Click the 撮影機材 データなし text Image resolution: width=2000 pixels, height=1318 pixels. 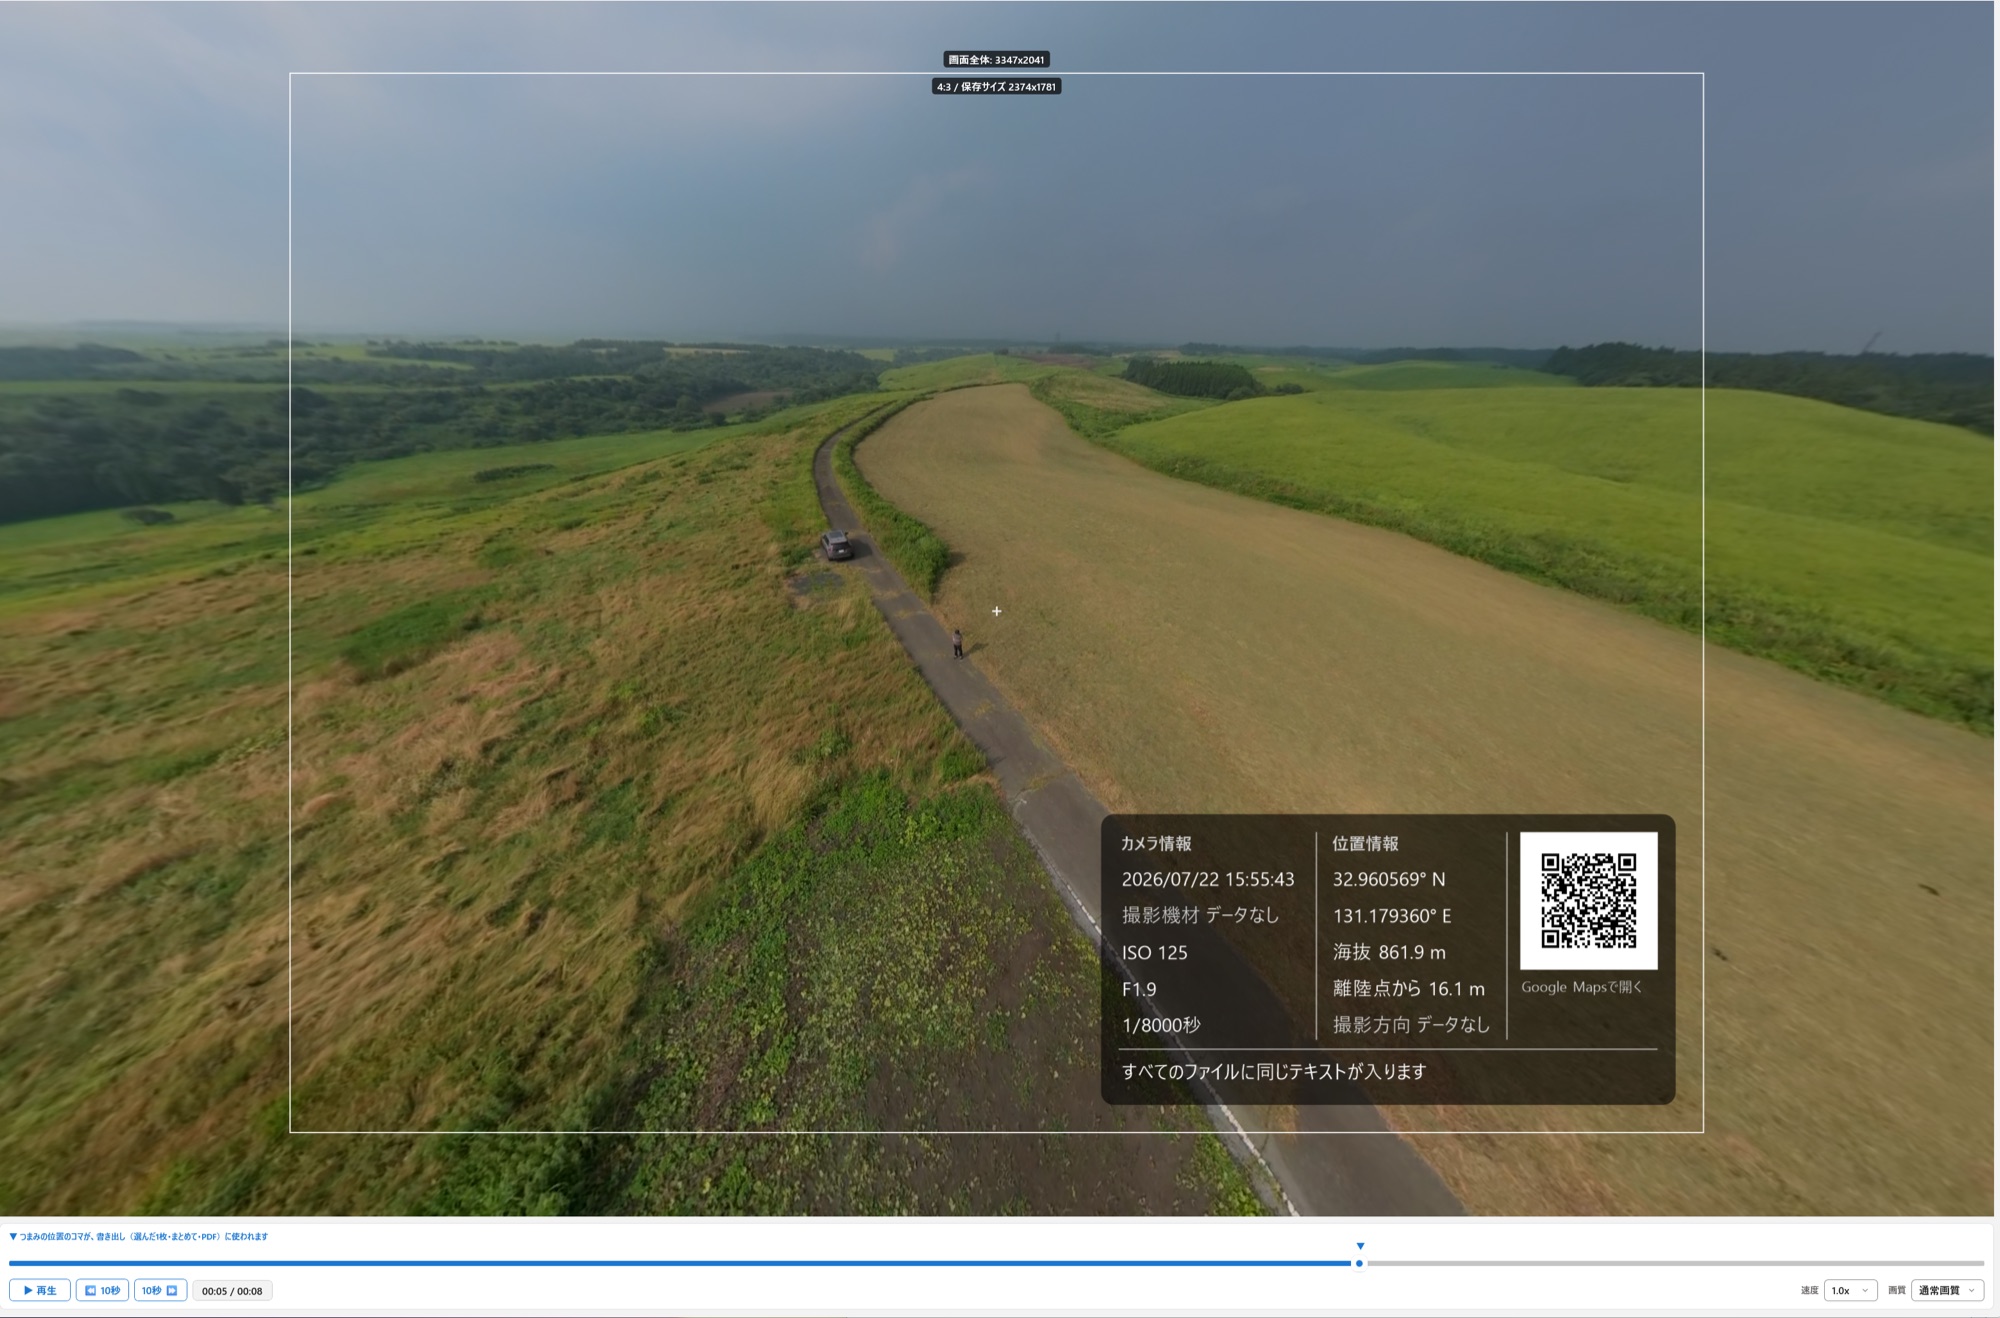[x=1200, y=915]
